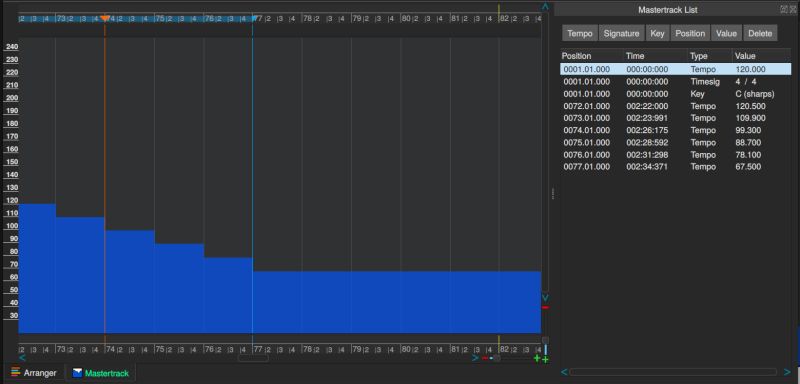Click the Delete button
Image resolution: width=800 pixels, height=384 pixels.
pos(760,33)
